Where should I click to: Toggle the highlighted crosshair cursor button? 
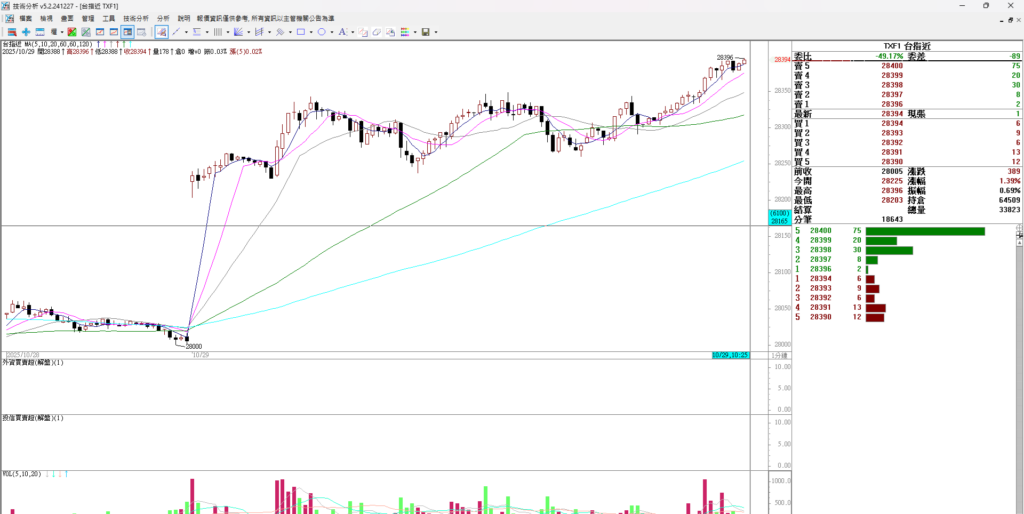coord(161,32)
